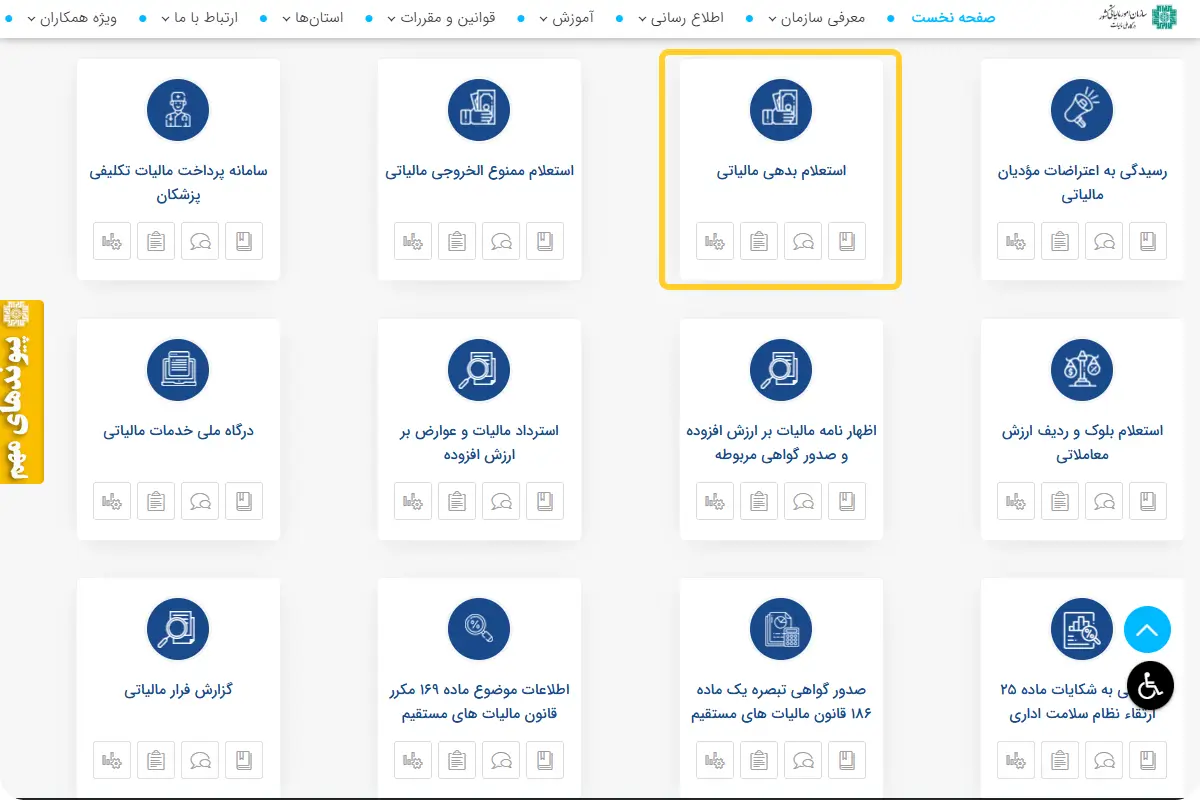Click chat icon under سامانه پرداخت مالیات تکلیفی پزشکان
This screenshot has width=1200, height=800.
tap(200, 241)
